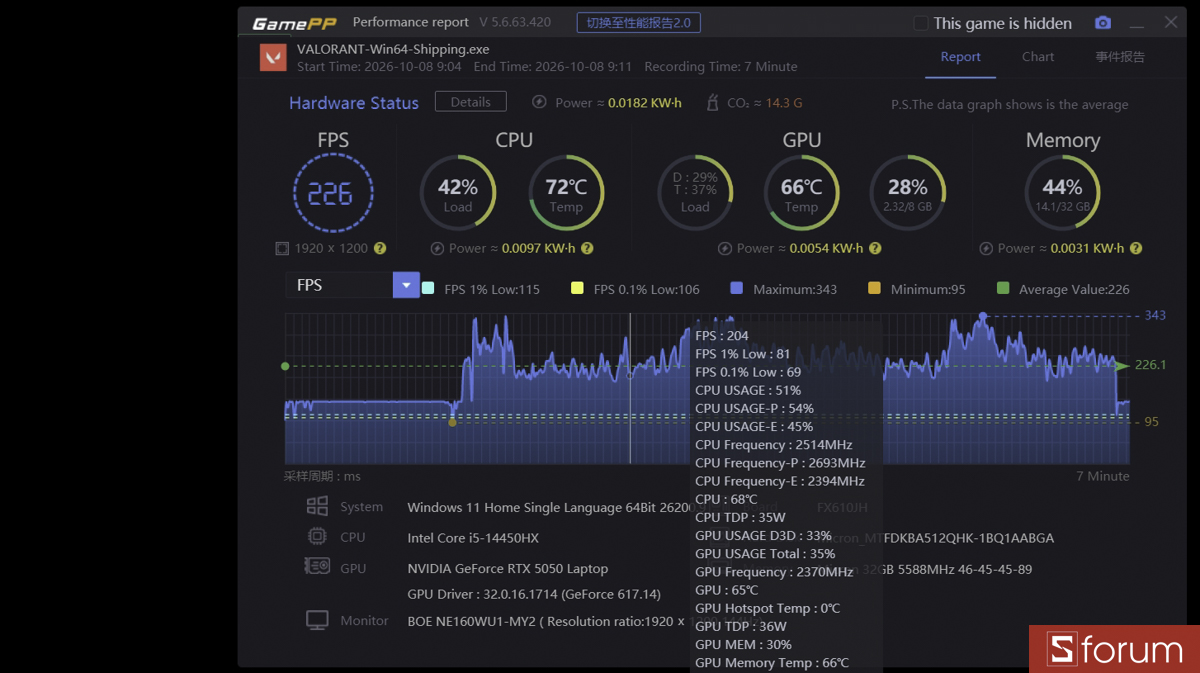Viewport: 1200px width, 673px height.
Task: Click the green average line start marker
Action: [285, 366]
